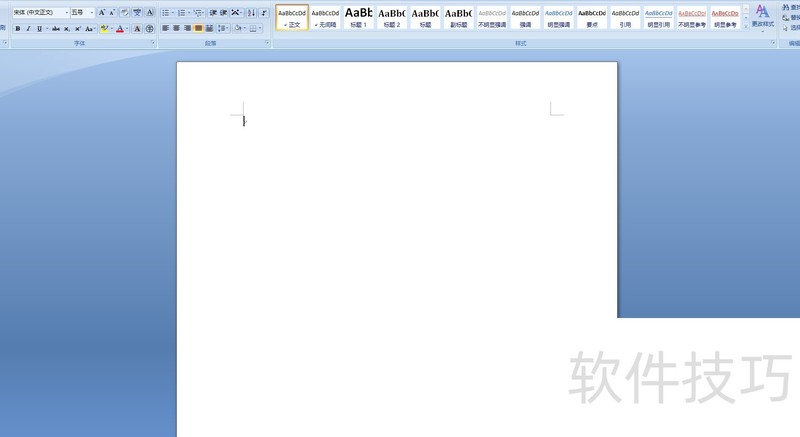
Task: Toggle subscript formatting
Action: coord(66,29)
